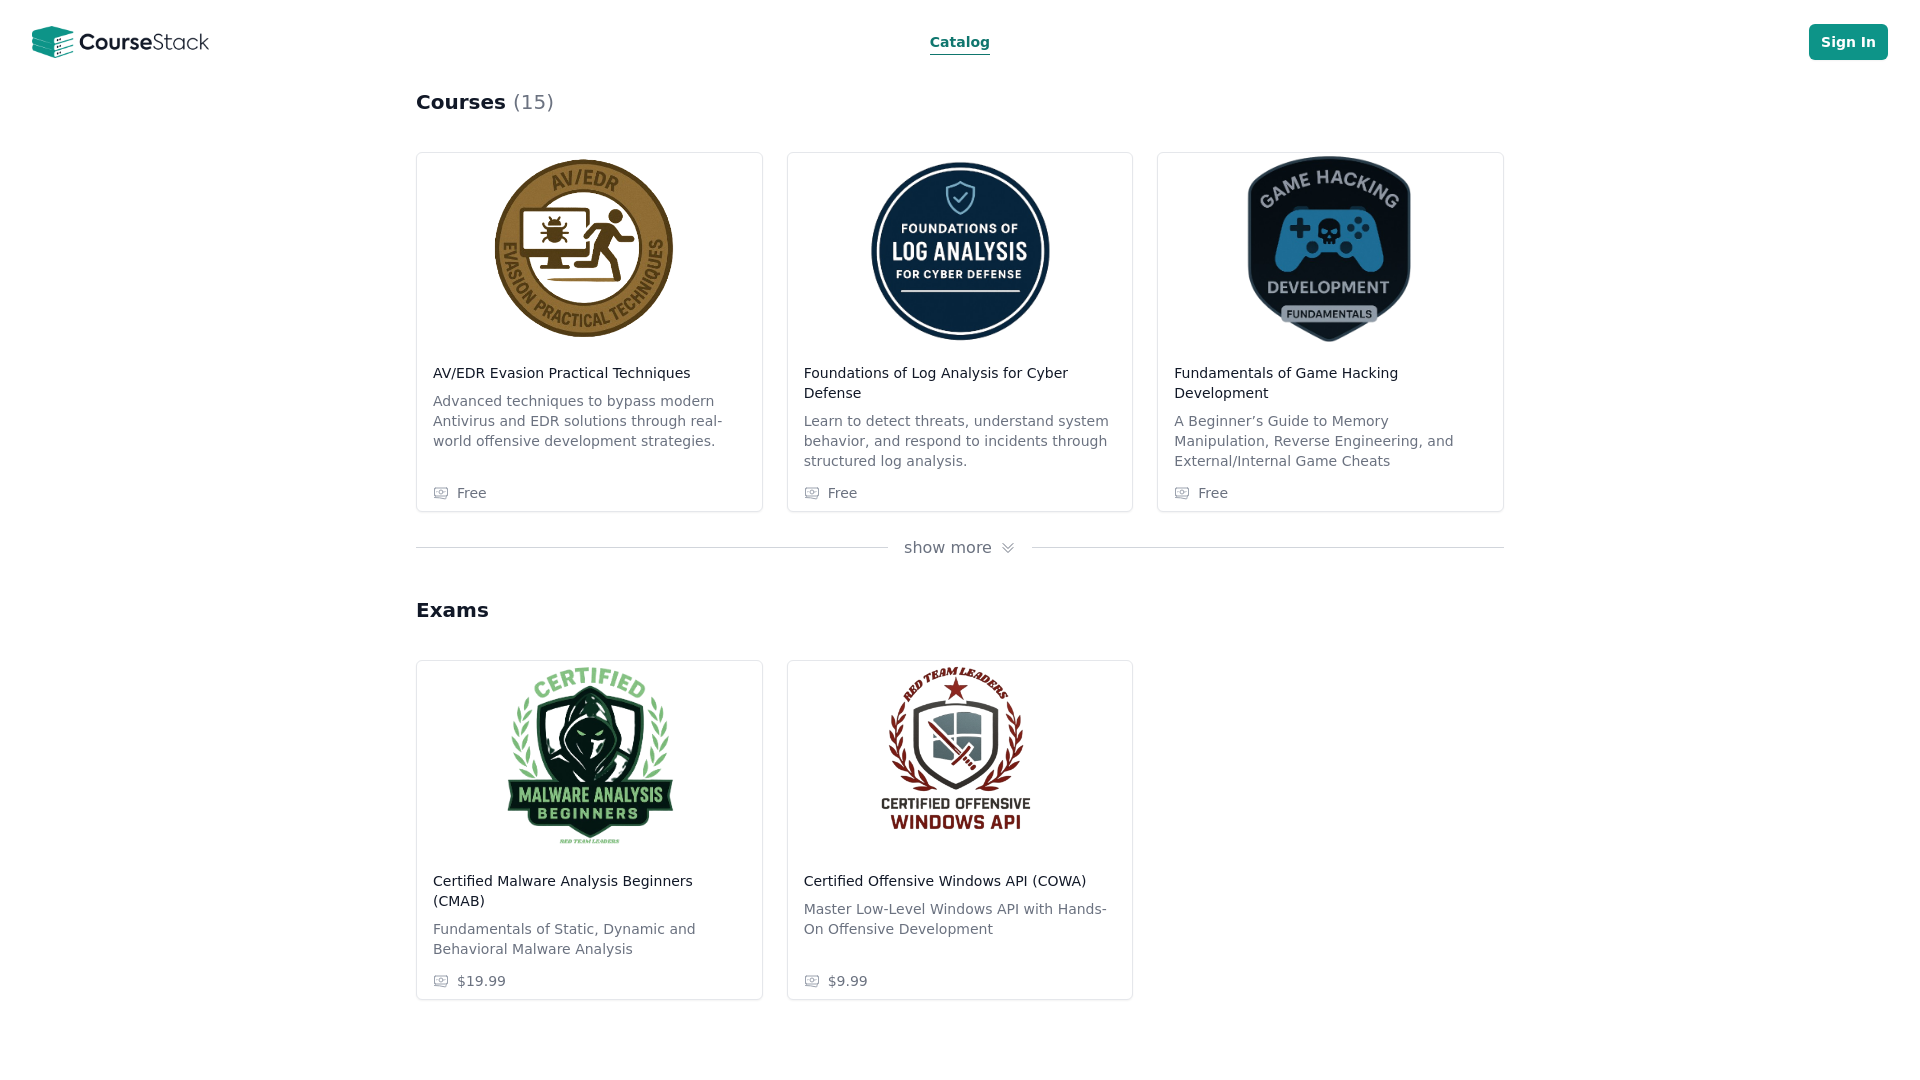
Task: Click the Exams section heading
Action: click(452, 610)
